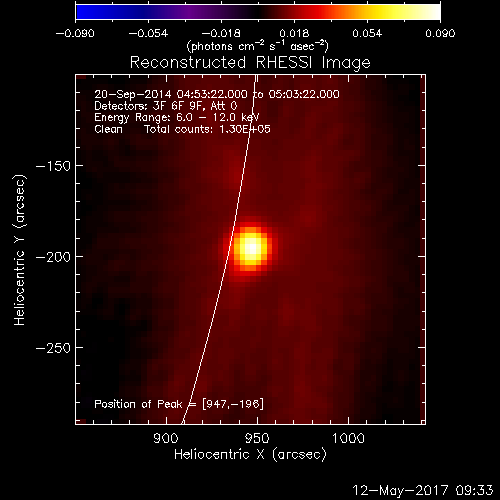500x500 pixels.
Task: Click the 'Total counts: 1.30E+05' text
Action: click(x=207, y=129)
